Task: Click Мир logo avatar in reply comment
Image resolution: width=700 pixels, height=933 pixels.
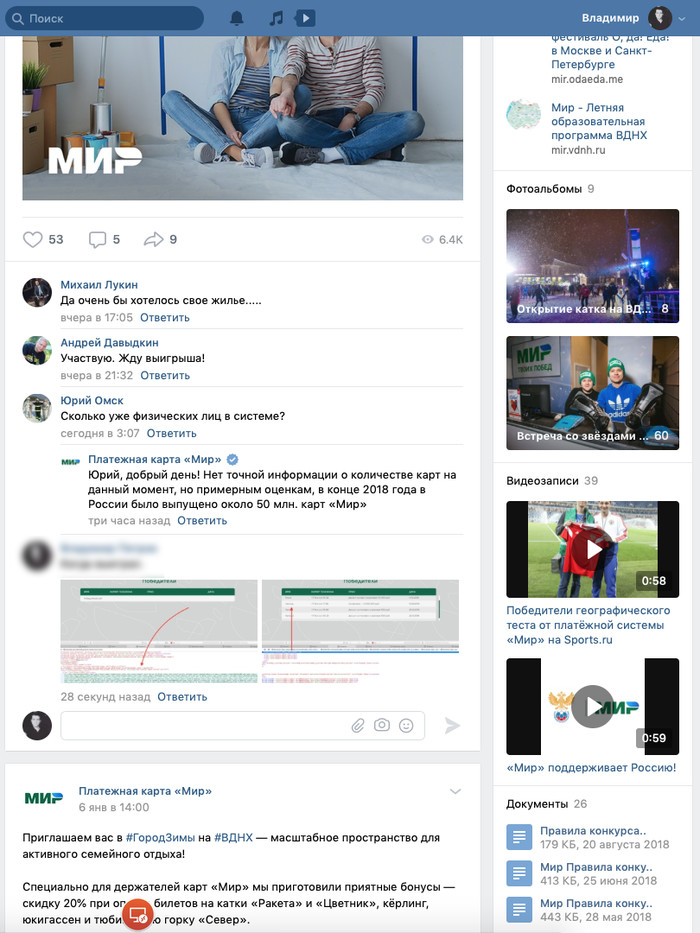Action: tap(70, 462)
